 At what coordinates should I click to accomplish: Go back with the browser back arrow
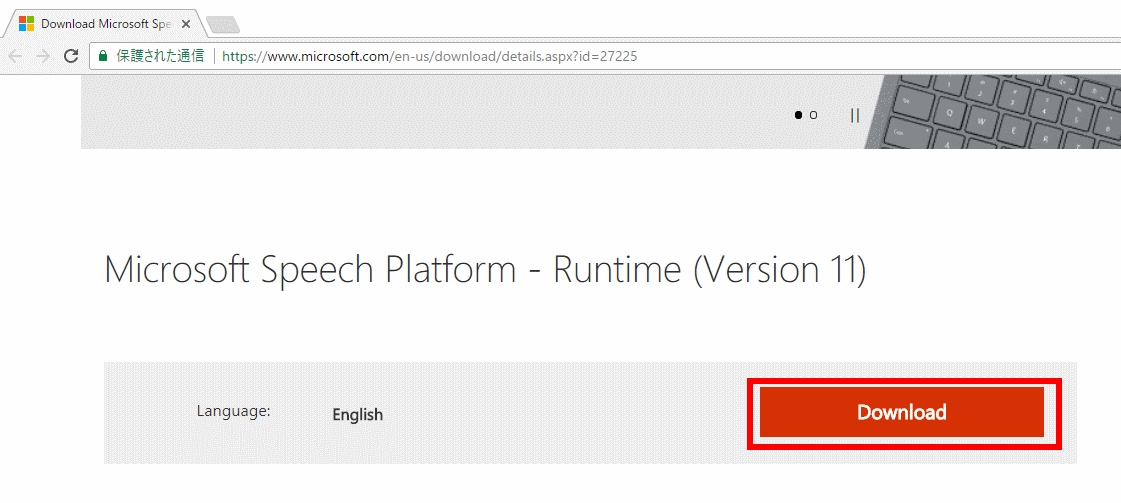pyautogui.click(x=15, y=56)
